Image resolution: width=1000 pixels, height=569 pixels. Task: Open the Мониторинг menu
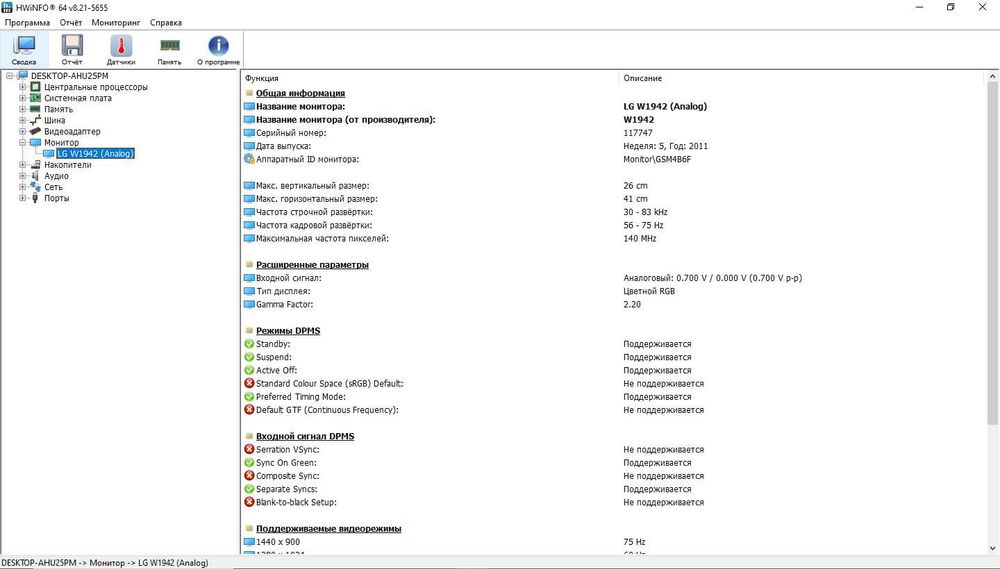[115, 22]
